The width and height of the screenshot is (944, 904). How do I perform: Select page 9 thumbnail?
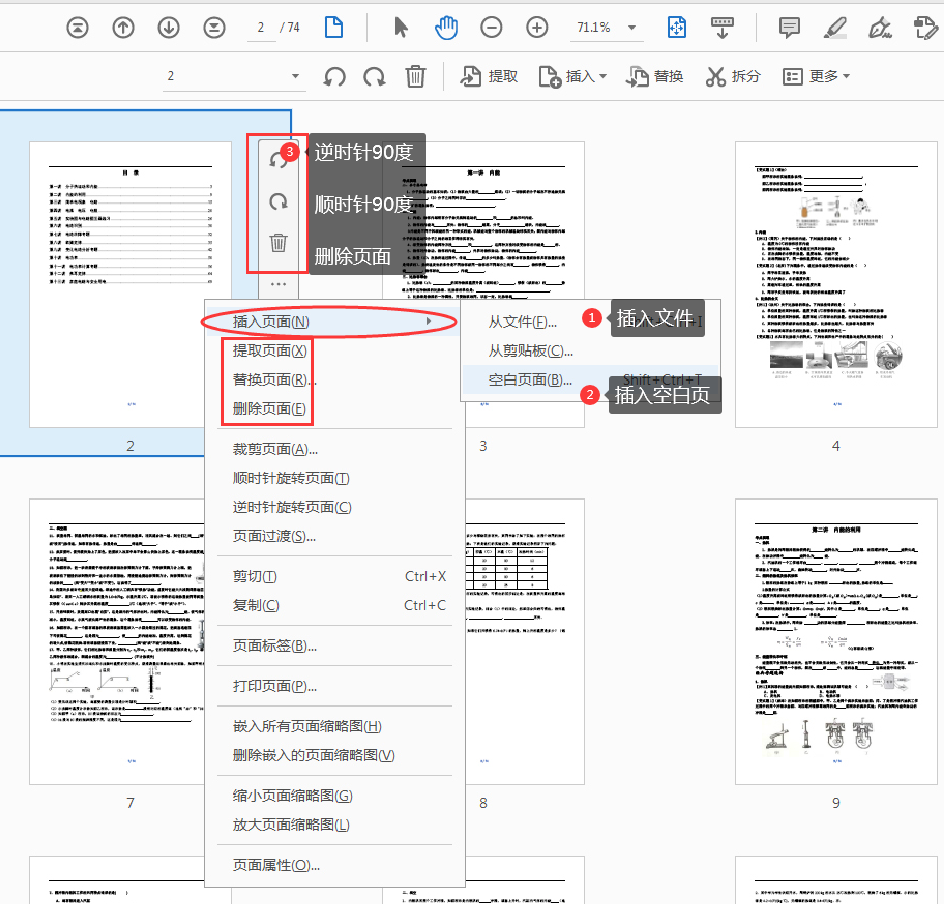tap(836, 641)
